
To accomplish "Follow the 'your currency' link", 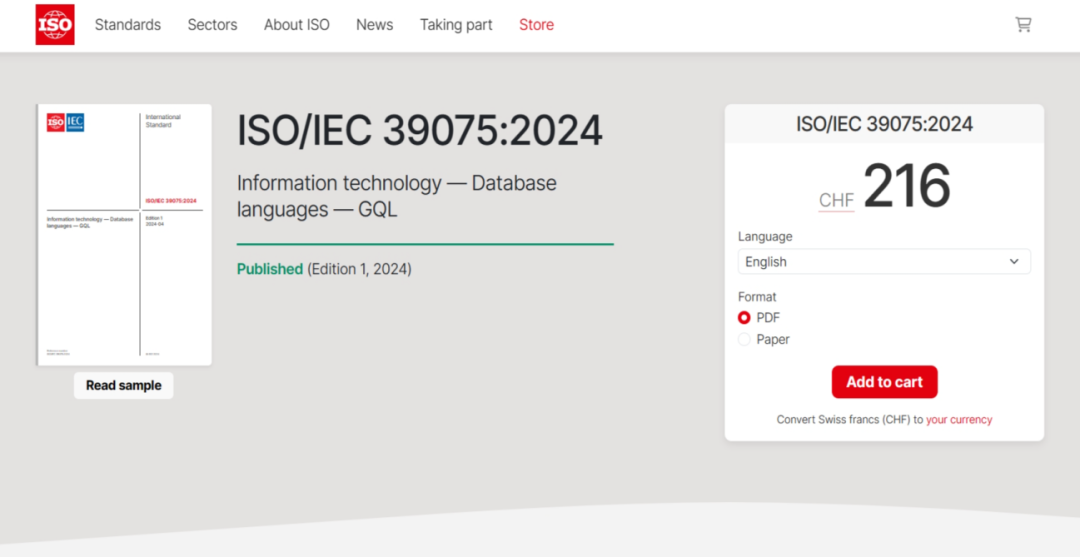I will coord(959,420).
